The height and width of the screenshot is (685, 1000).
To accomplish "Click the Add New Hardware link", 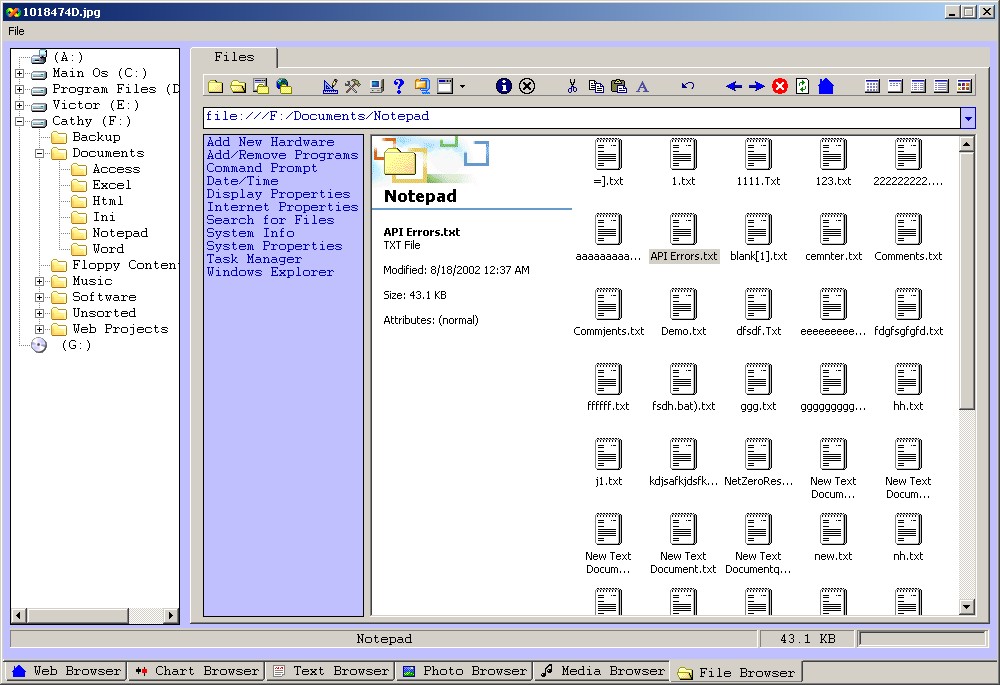I will 270,142.
